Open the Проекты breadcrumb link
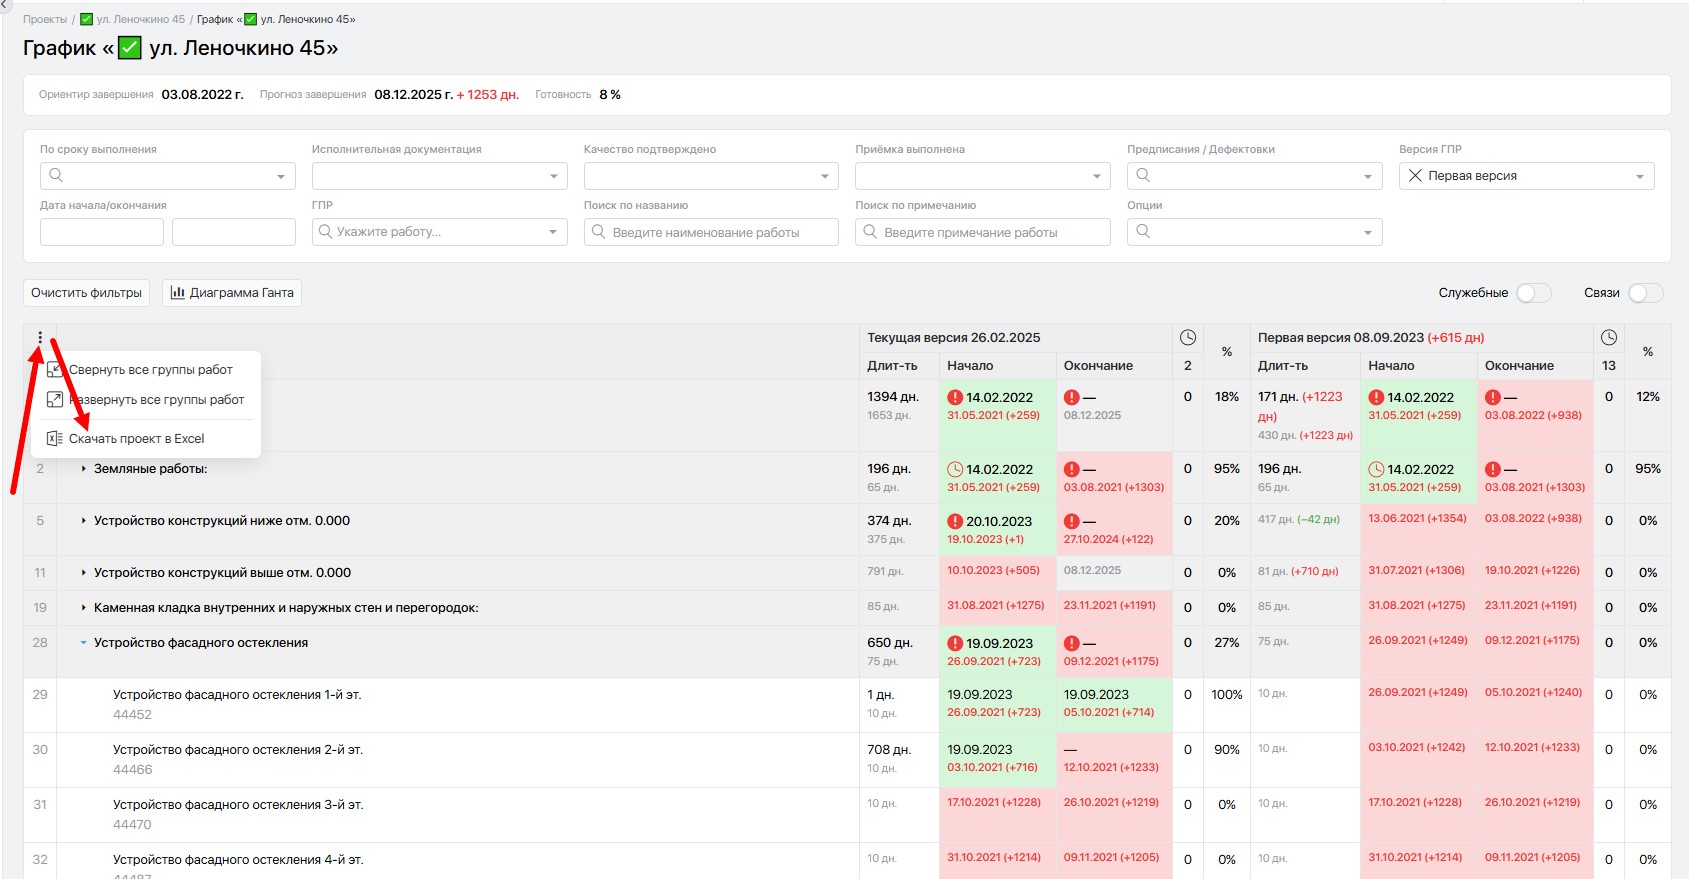 click(45, 19)
